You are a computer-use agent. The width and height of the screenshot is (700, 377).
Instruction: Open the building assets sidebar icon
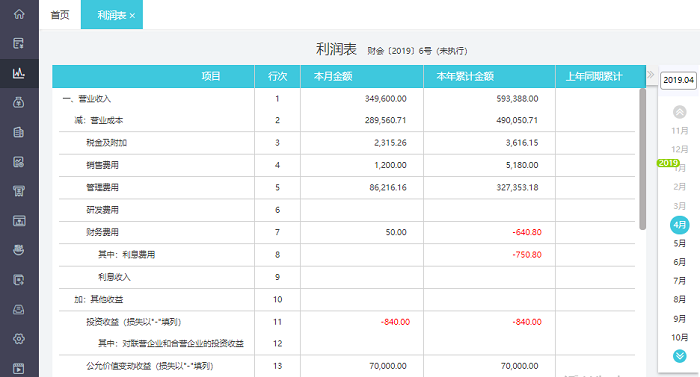click(19, 132)
